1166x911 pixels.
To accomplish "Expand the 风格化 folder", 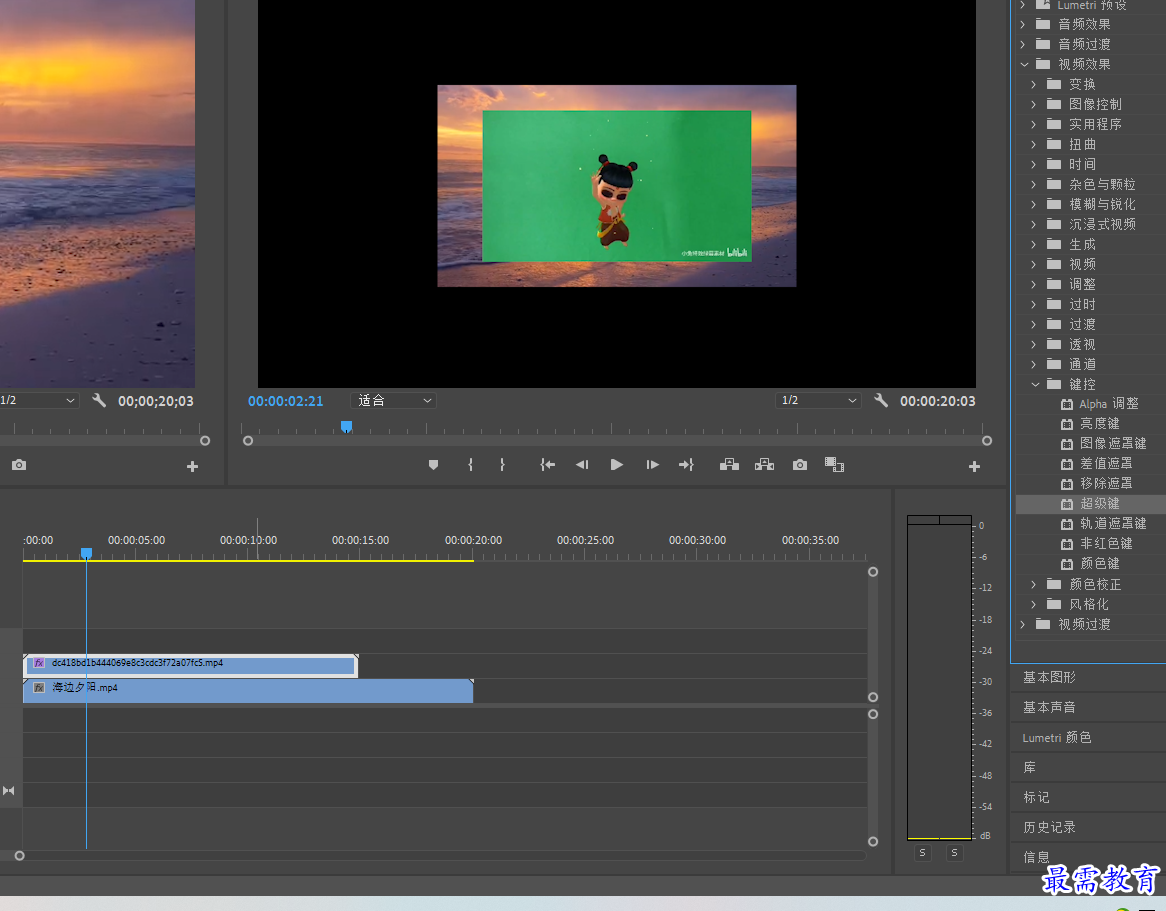I will pos(1034,605).
